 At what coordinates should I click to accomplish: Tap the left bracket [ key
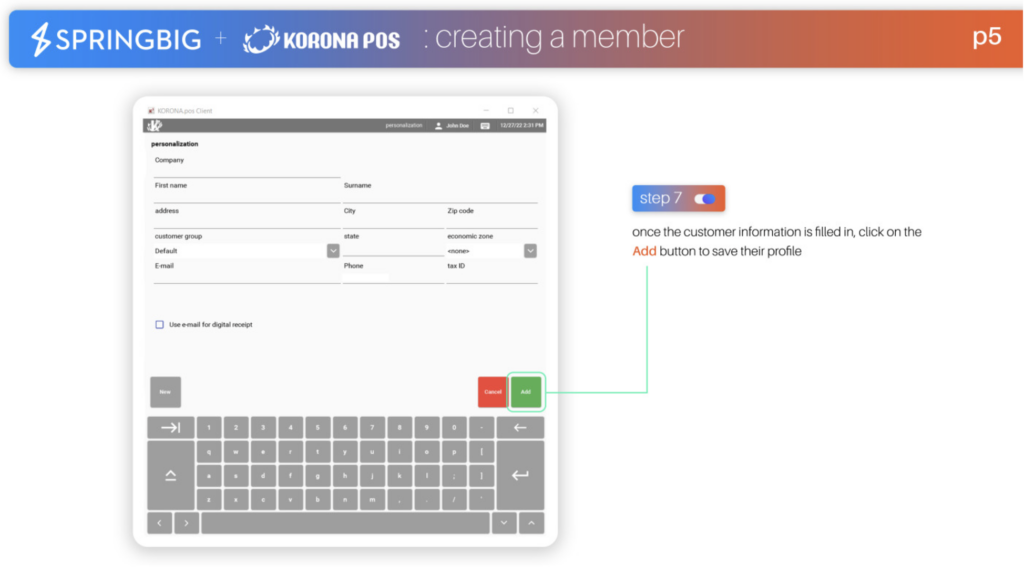[x=481, y=452]
